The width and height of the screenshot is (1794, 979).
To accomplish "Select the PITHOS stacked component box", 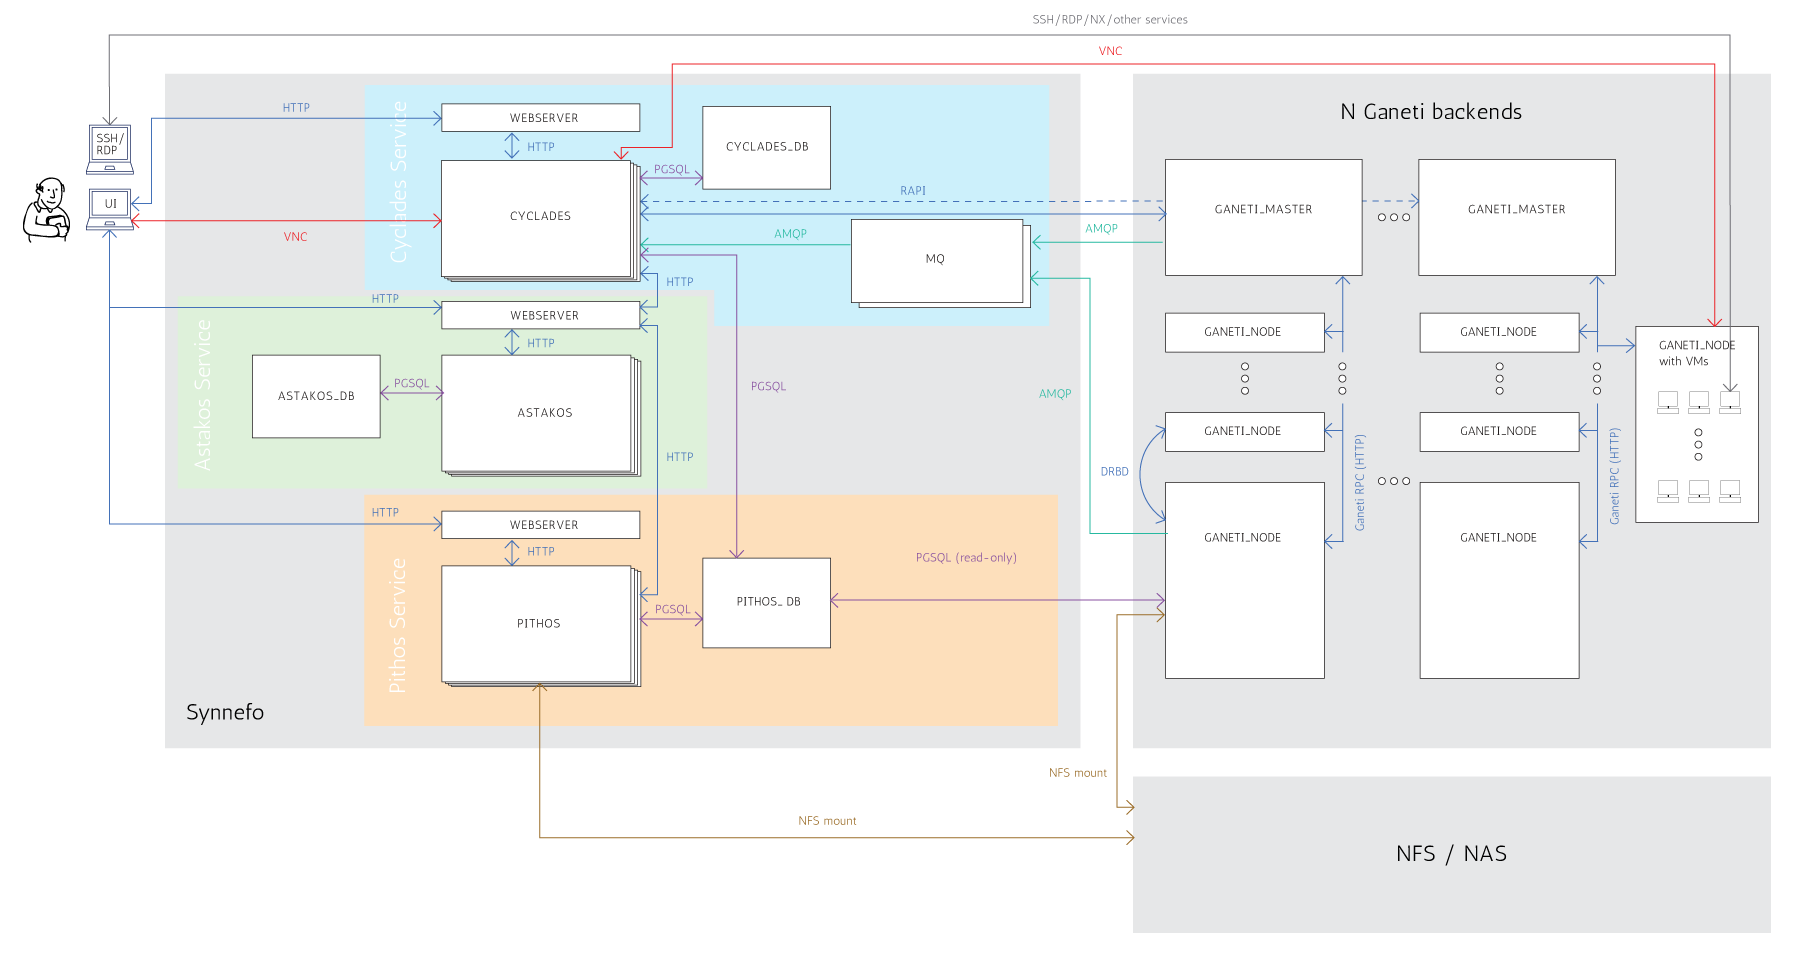I will coord(538,624).
